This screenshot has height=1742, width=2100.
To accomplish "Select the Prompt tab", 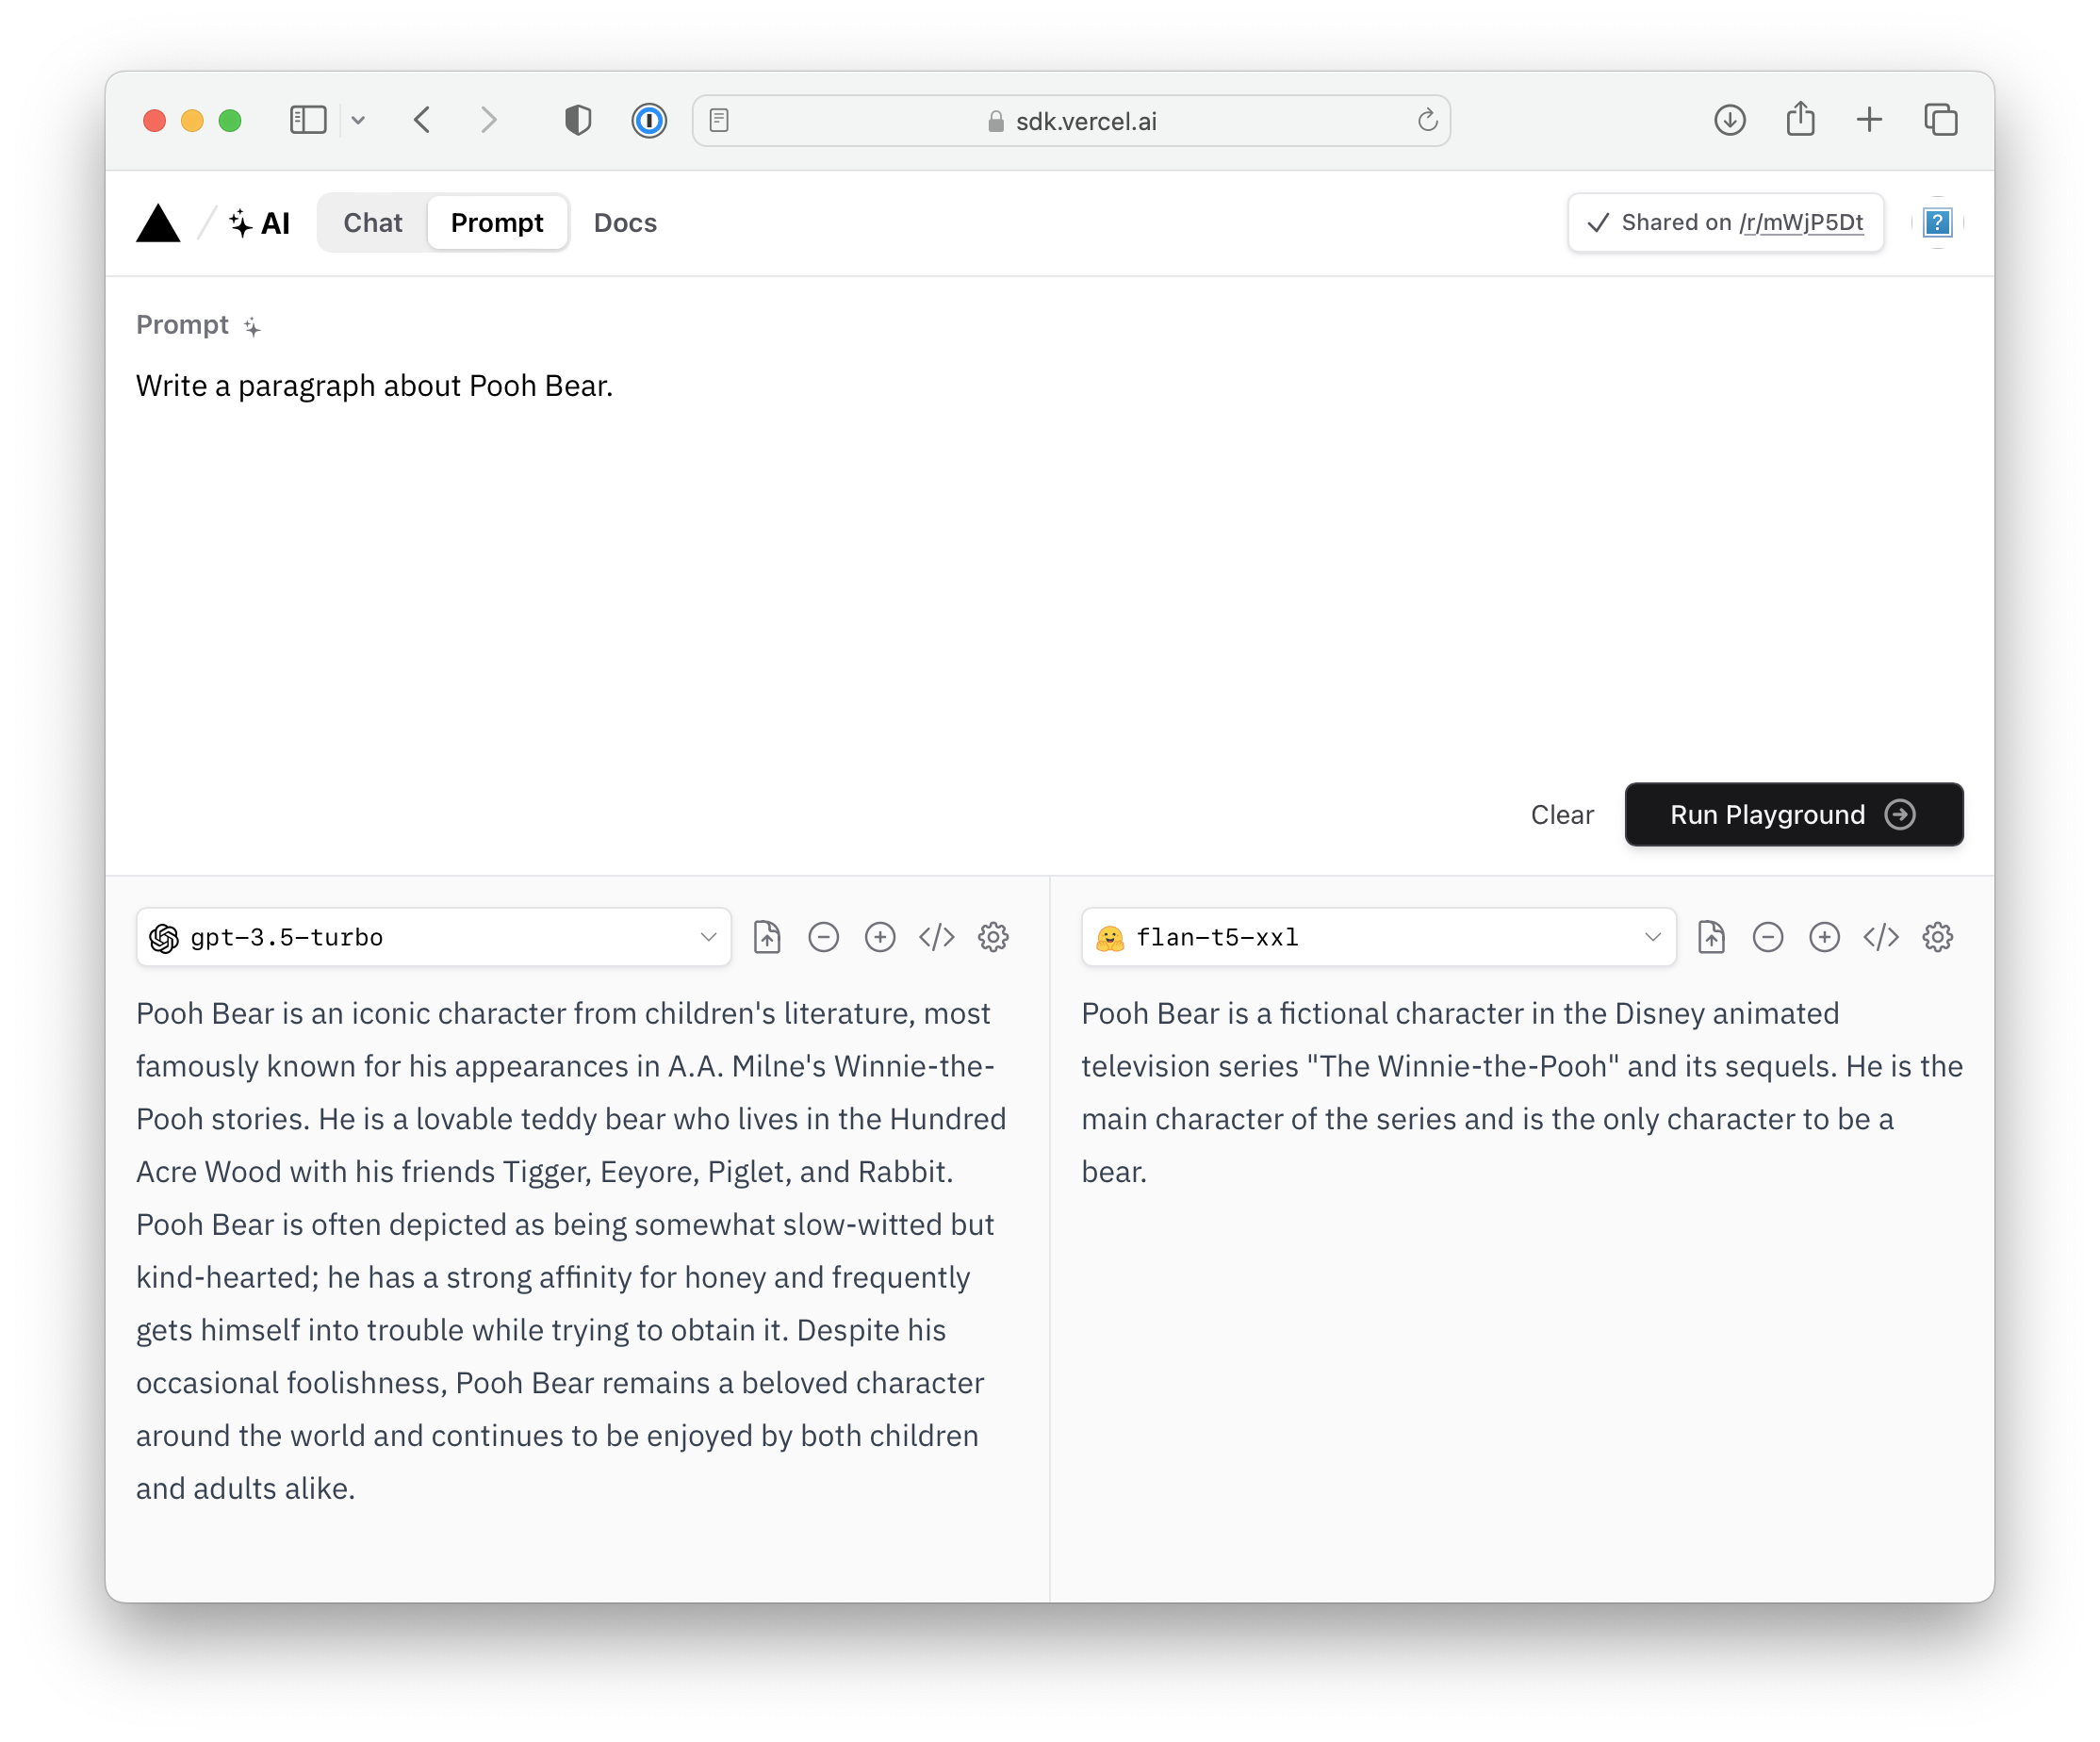I will (x=497, y=222).
